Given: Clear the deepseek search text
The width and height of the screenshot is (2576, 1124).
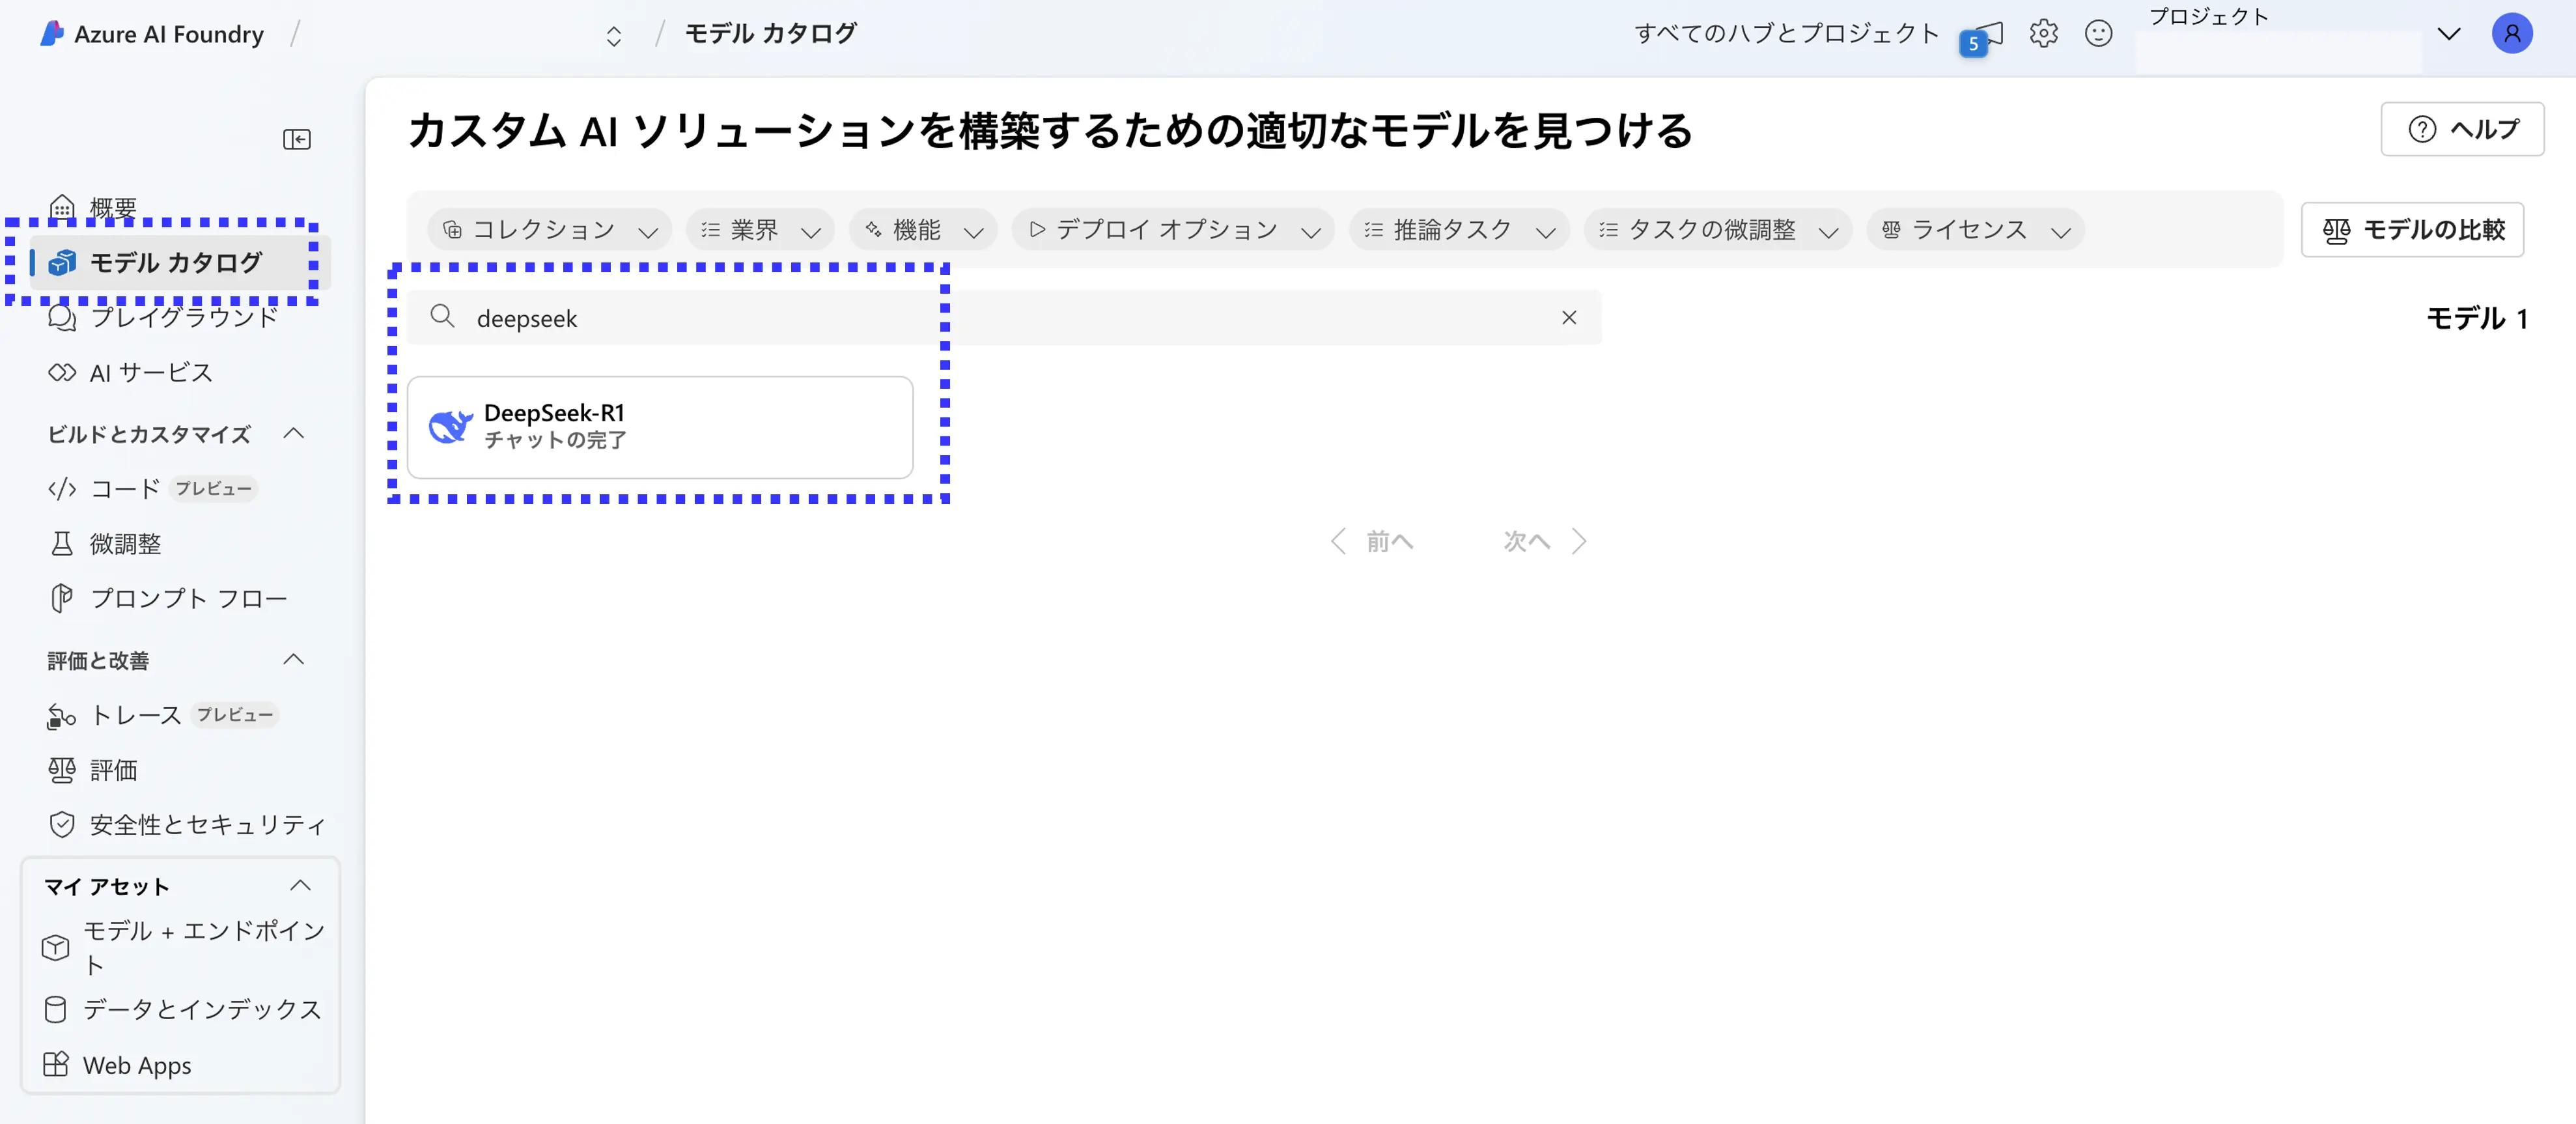Looking at the screenshot, I should (1568, 317).
